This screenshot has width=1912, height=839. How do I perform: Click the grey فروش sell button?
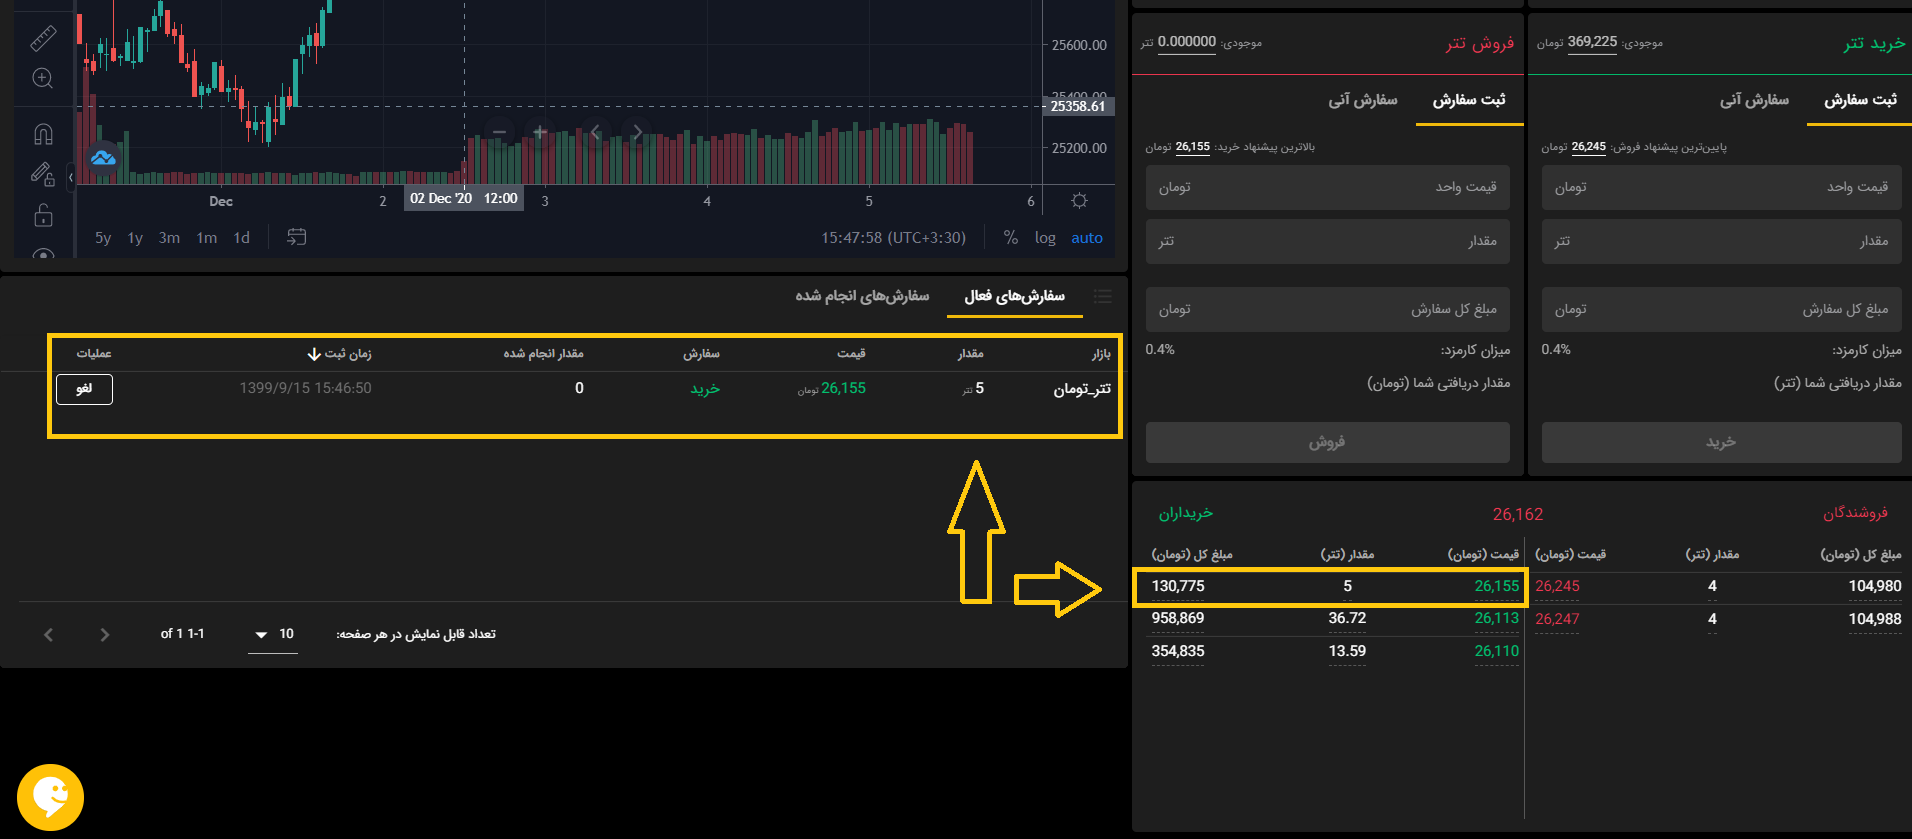coord(1328,442)
